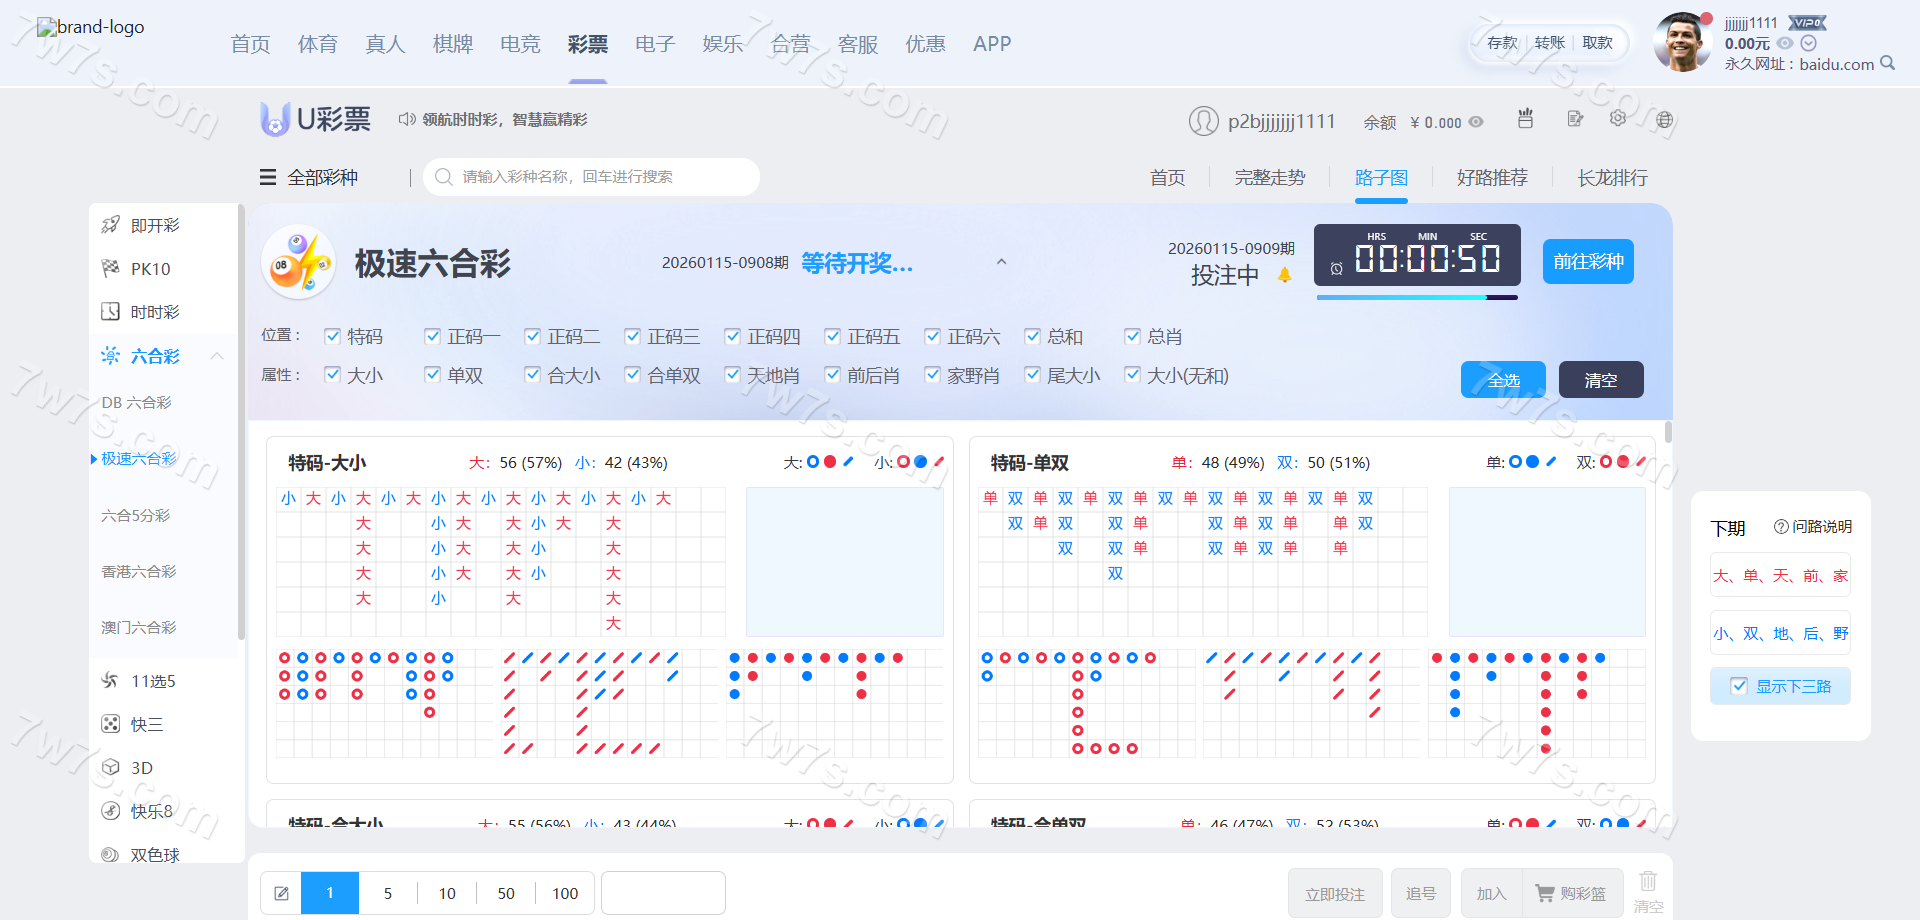Click the trash icon to clear bets
The width and height of the screenshot is (1920, 920).
1648,881
